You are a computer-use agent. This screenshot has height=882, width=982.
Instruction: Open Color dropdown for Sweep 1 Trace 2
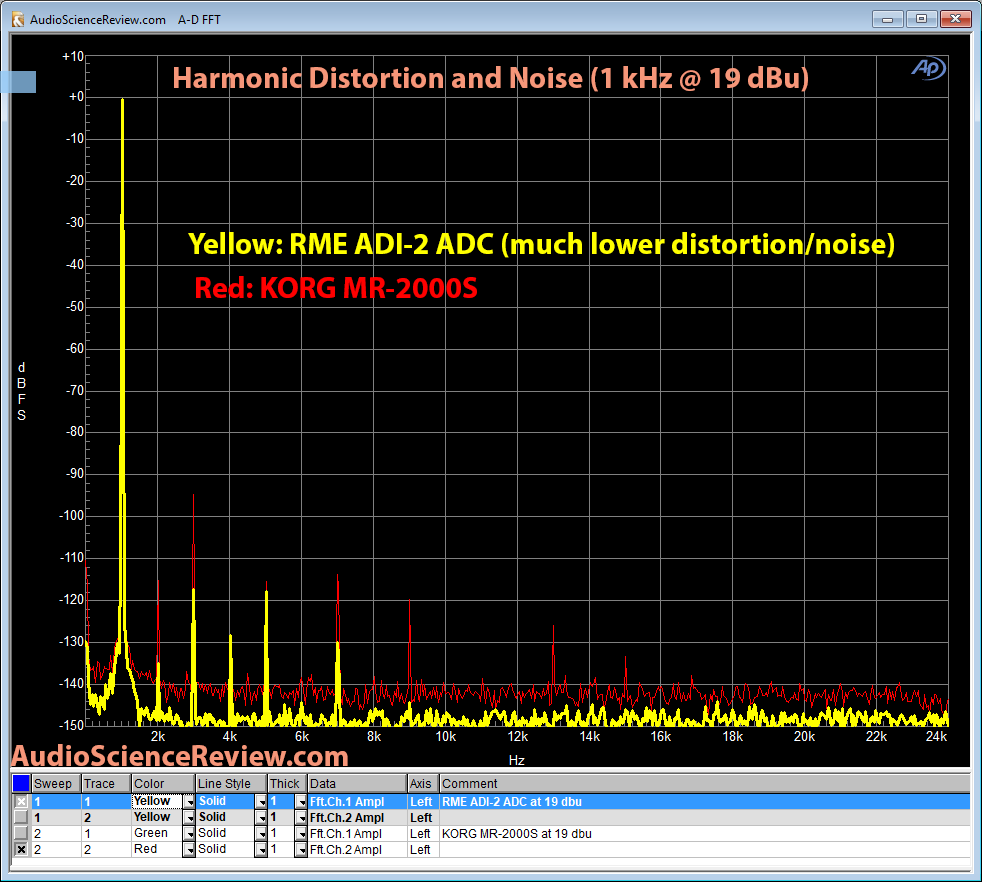pyautogui.click(x=189, y=817)
